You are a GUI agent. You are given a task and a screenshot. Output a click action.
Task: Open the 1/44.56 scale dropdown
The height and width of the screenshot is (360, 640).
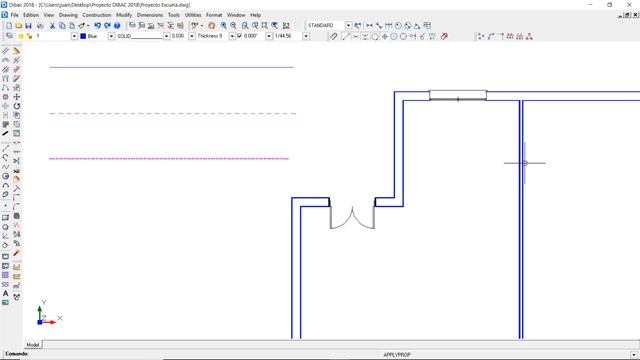[306, 36]
